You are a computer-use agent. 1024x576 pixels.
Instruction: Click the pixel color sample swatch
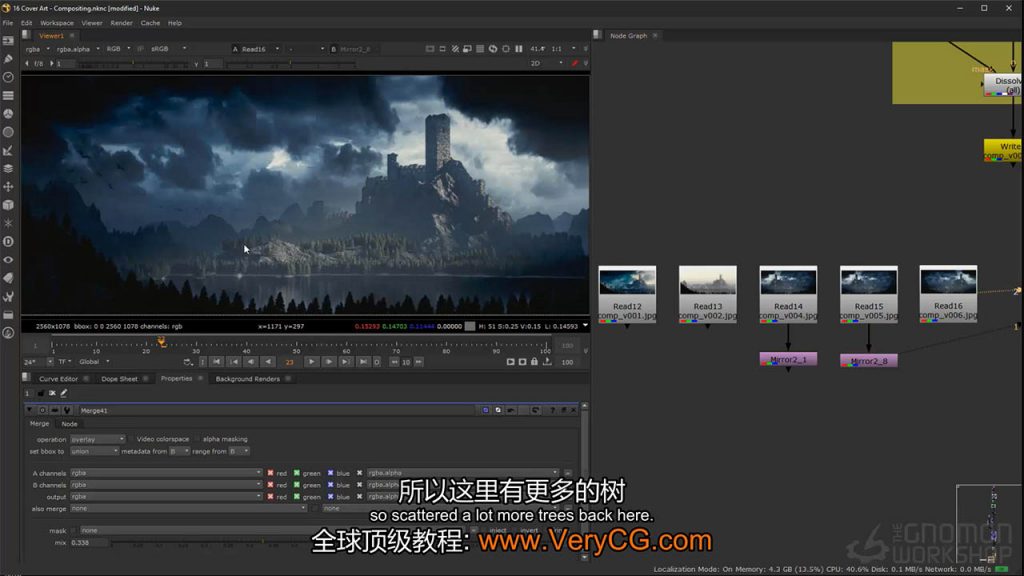(x=470, y=326)
